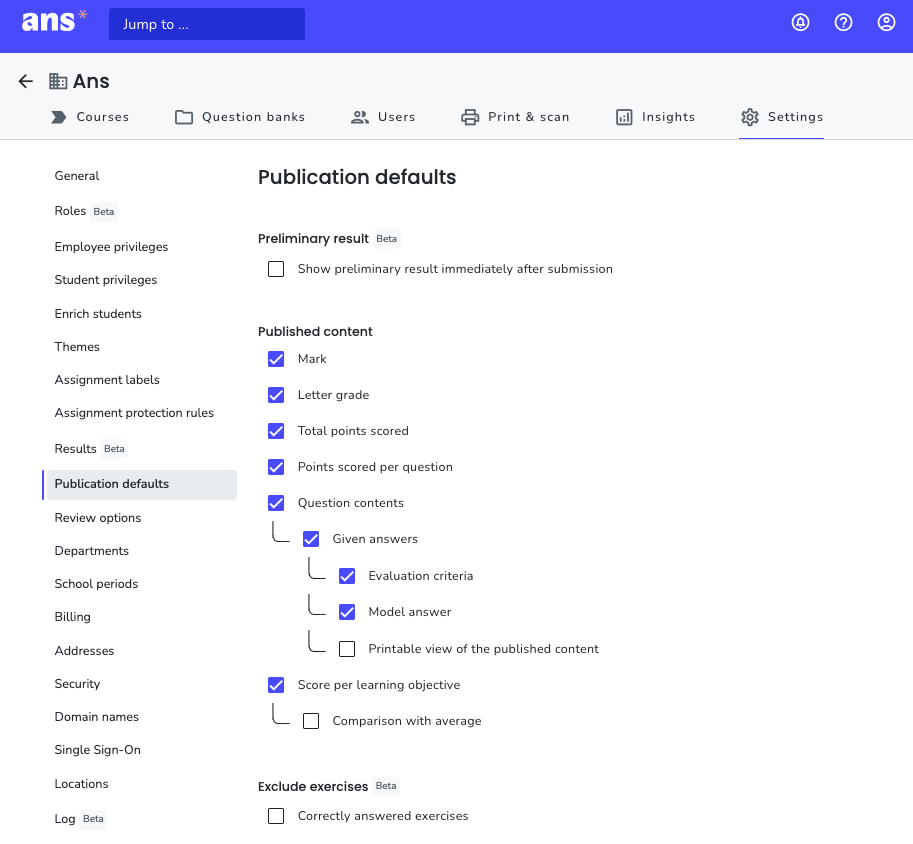
Task: Open the help question mark icon
Action: 843,23
